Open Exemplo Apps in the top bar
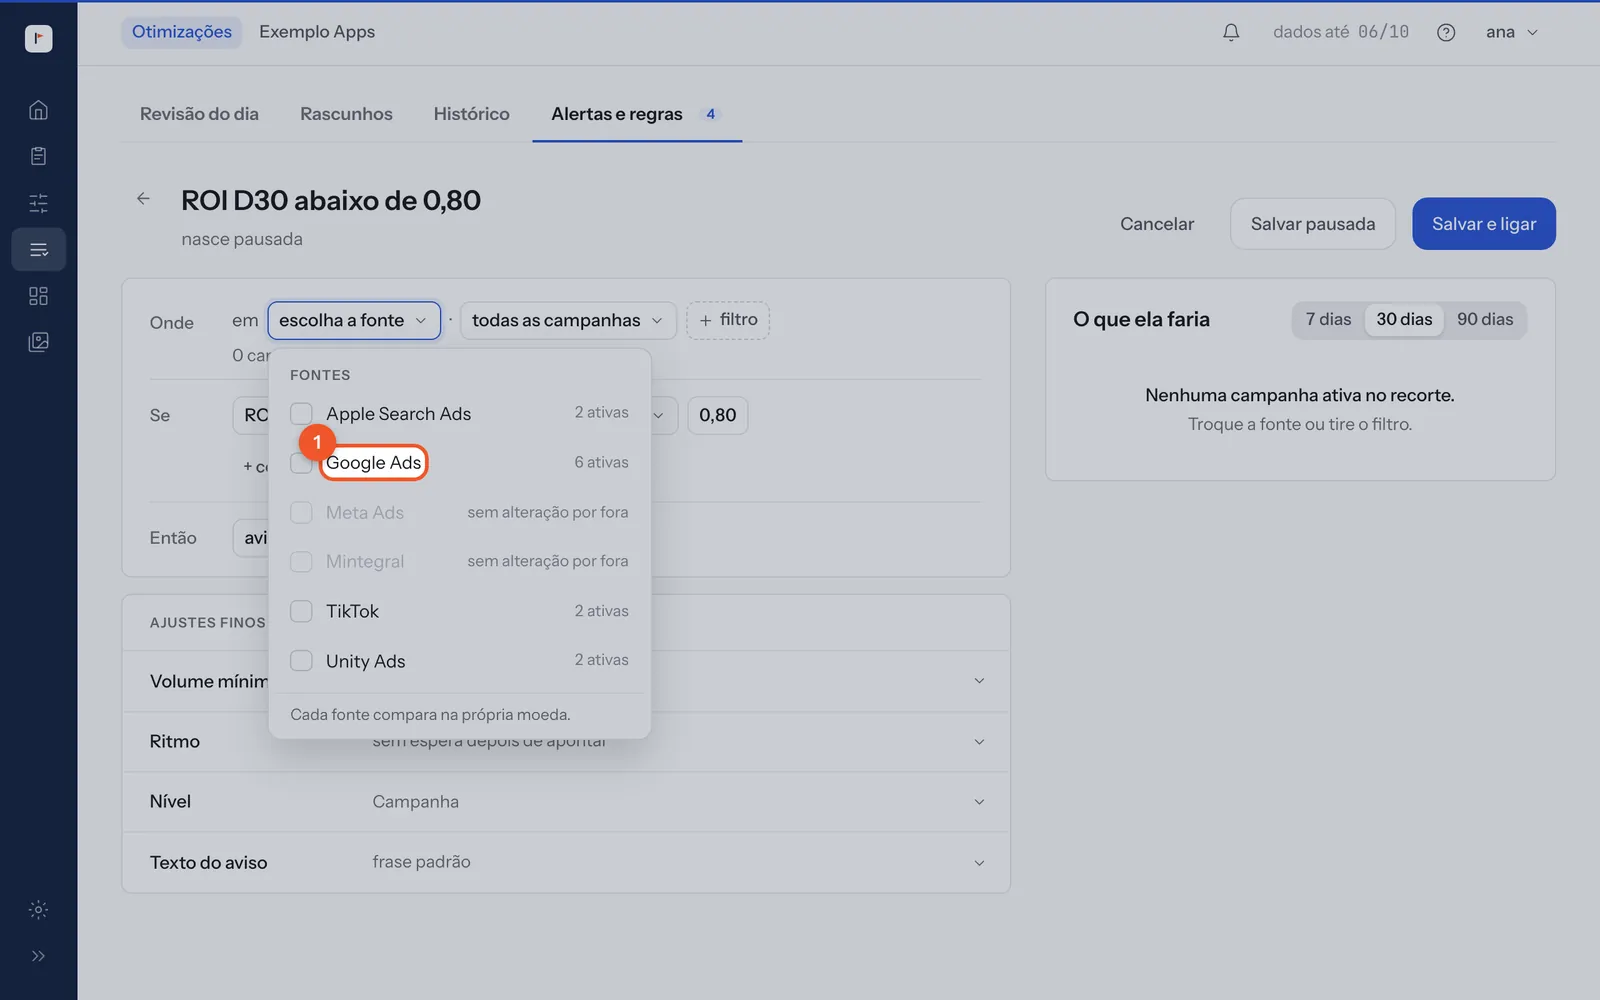 [x=317, y=32]
